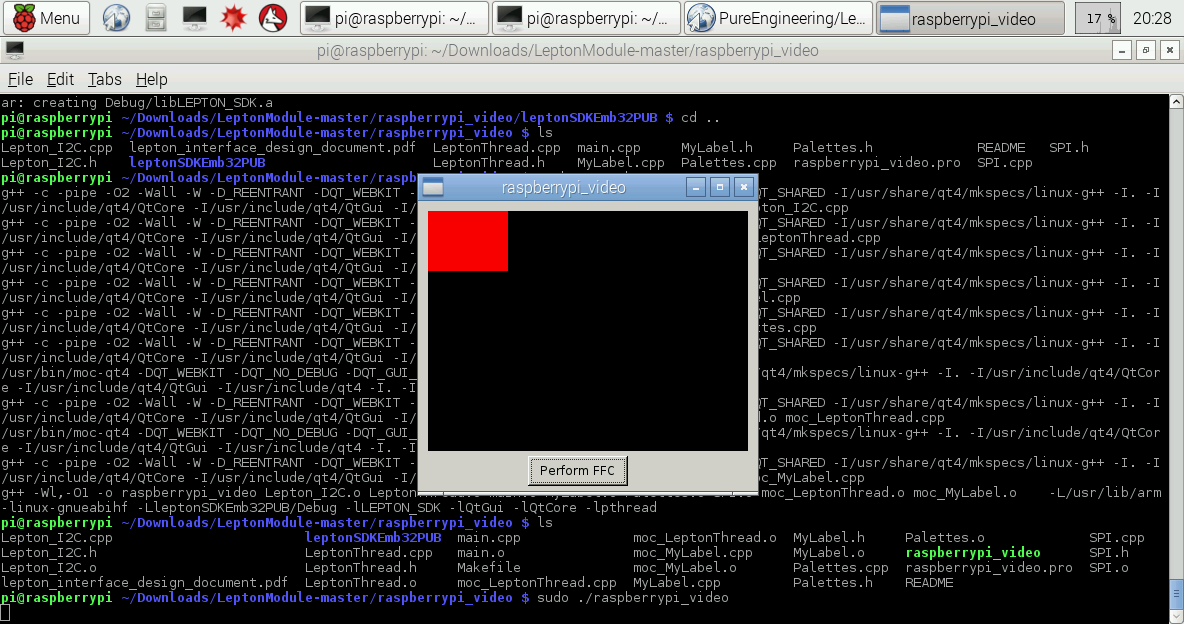Maximize the terminal window
Screen dimensions: 1184x624
point(1146,51)
